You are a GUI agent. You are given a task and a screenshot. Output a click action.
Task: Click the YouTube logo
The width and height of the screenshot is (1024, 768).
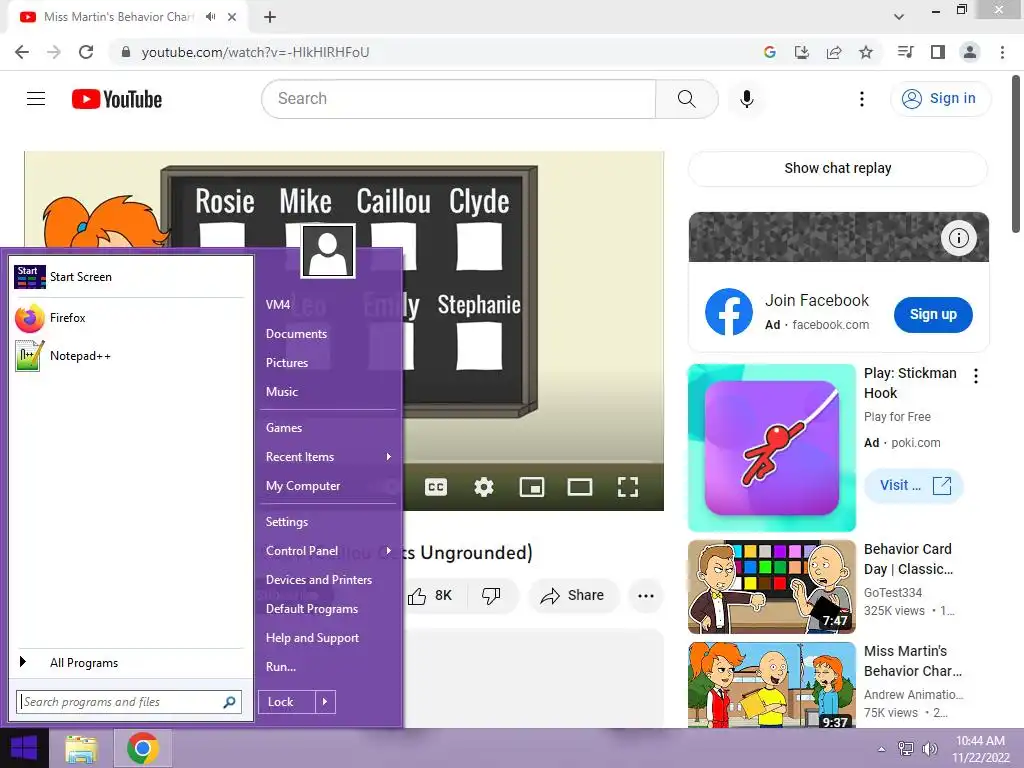click(117, 99)
